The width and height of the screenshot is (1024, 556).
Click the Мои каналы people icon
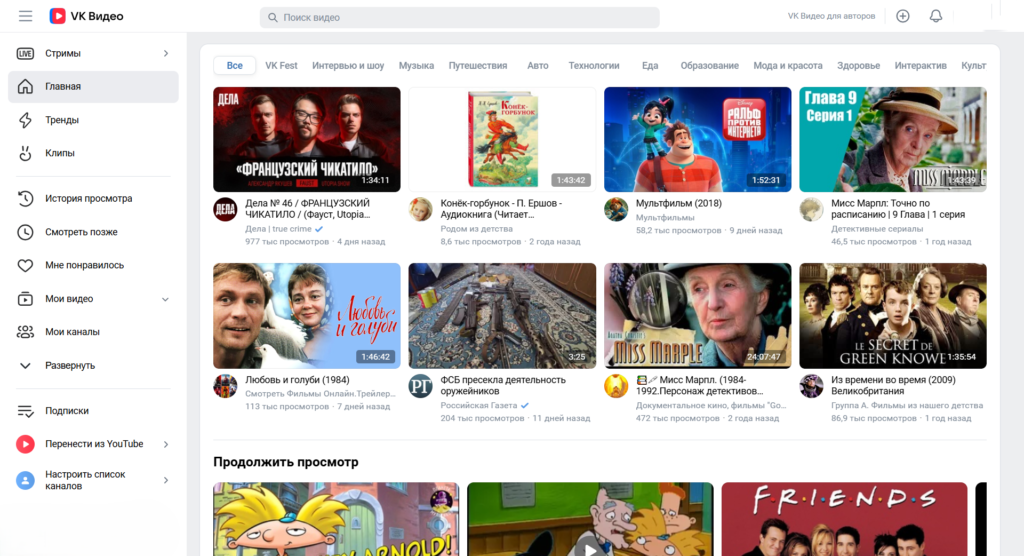[25, 332]
